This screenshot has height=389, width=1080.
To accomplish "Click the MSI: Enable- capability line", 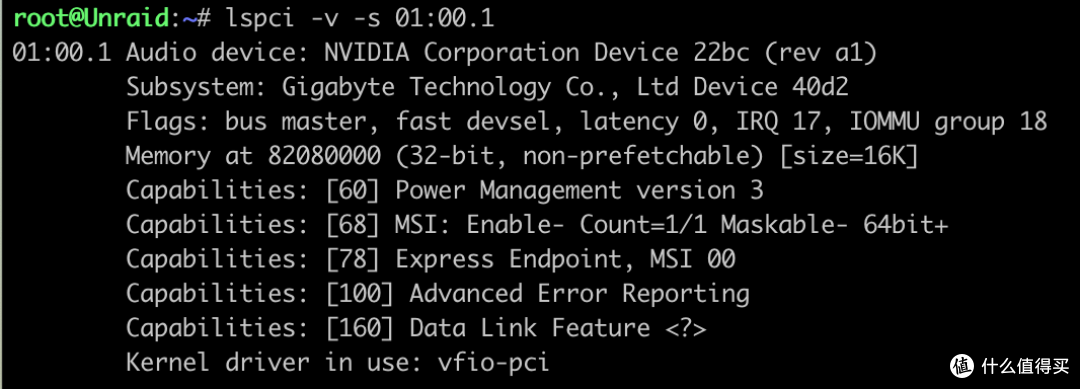I will point(537,225).
